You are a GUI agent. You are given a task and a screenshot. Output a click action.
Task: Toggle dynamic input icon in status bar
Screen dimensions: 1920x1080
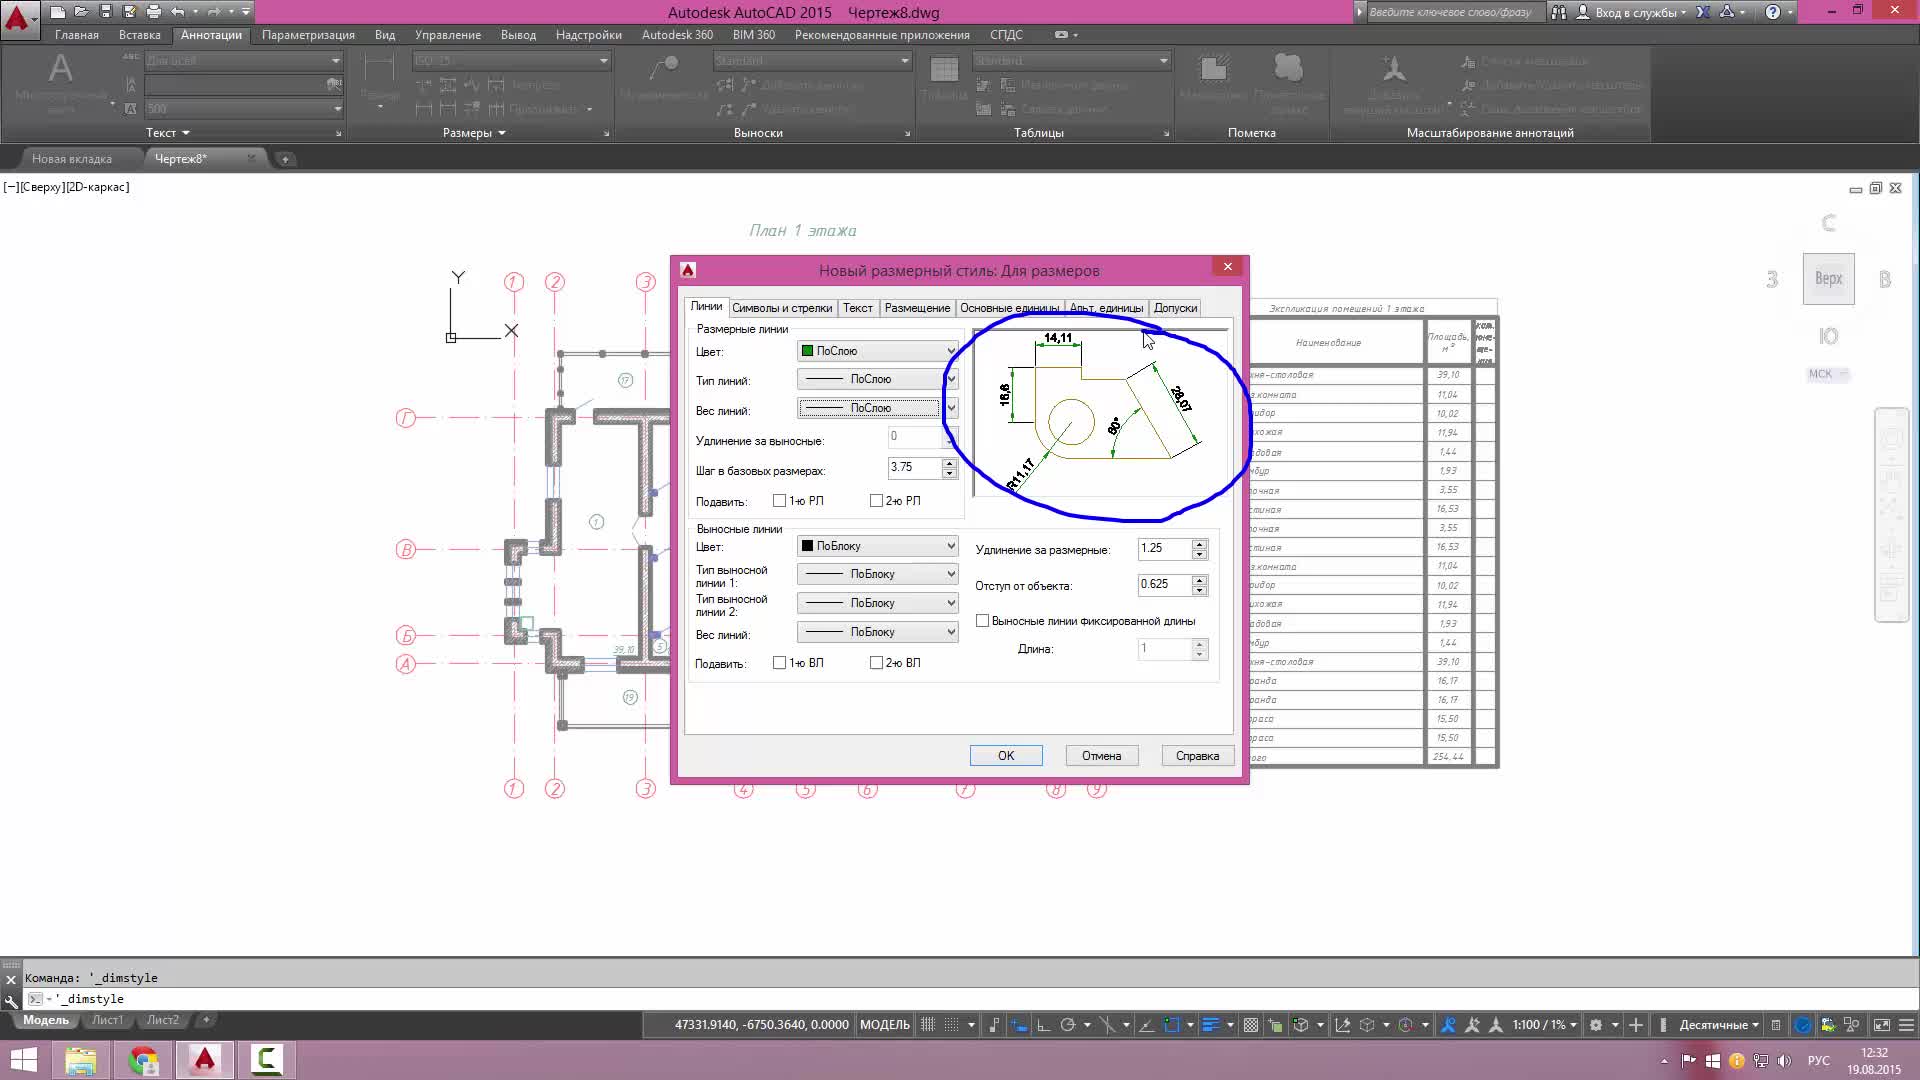(x=1019, y=1025)
